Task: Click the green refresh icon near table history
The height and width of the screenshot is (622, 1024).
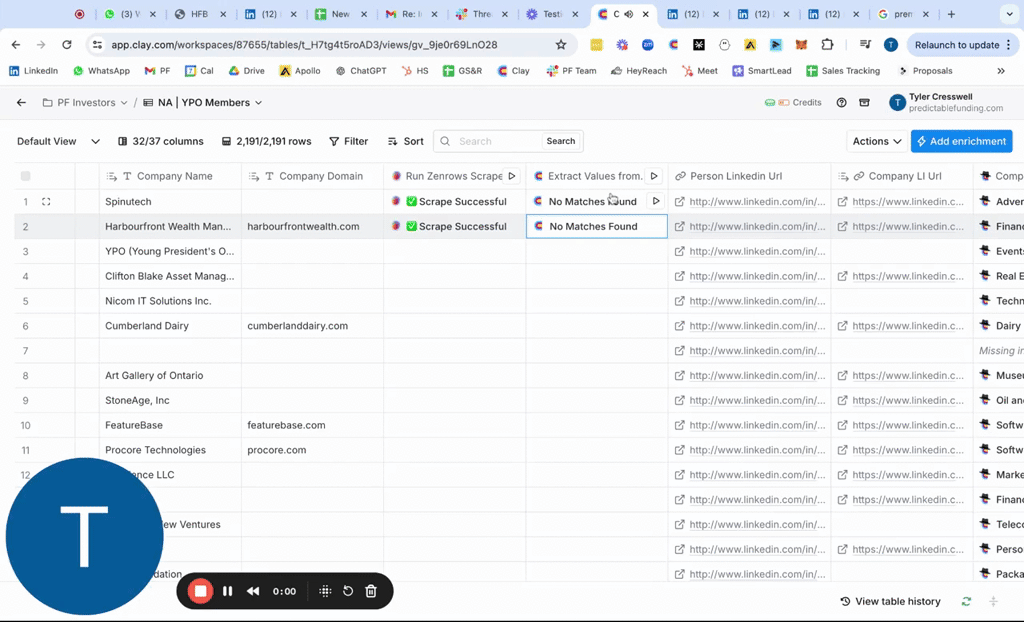Action: 966,601
